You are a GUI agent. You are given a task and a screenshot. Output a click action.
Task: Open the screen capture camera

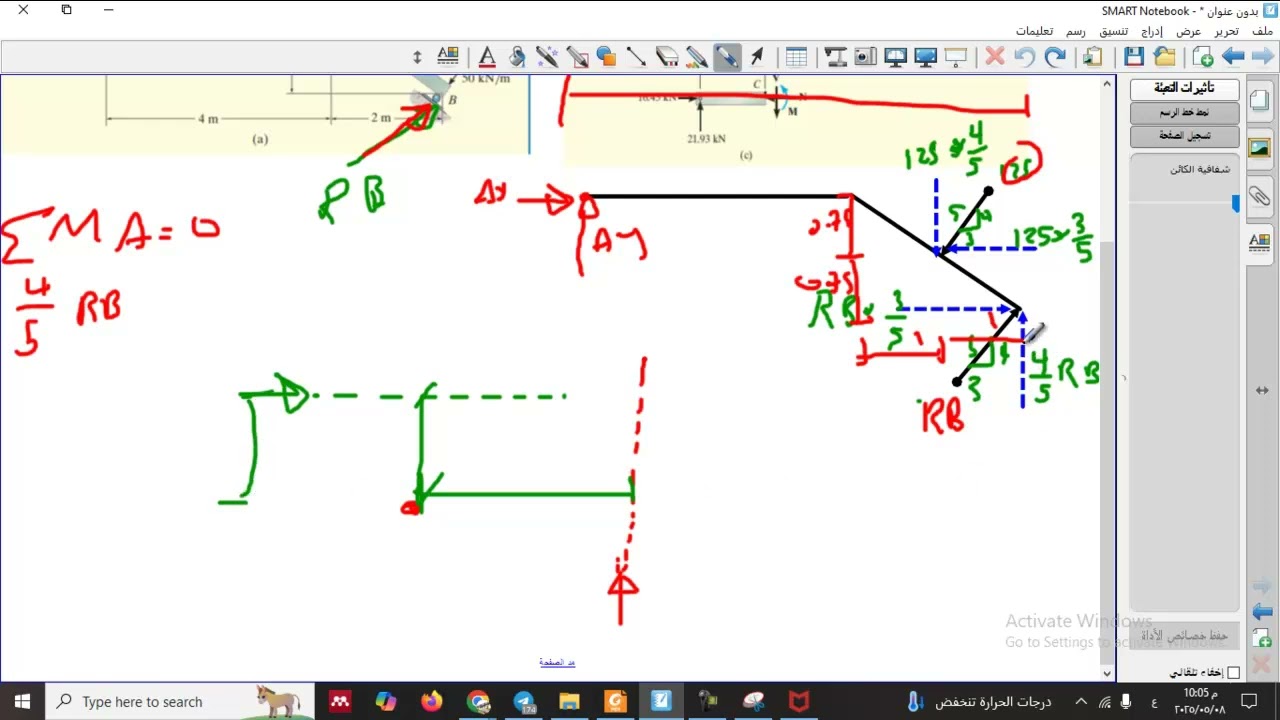[x=865, y=57]
